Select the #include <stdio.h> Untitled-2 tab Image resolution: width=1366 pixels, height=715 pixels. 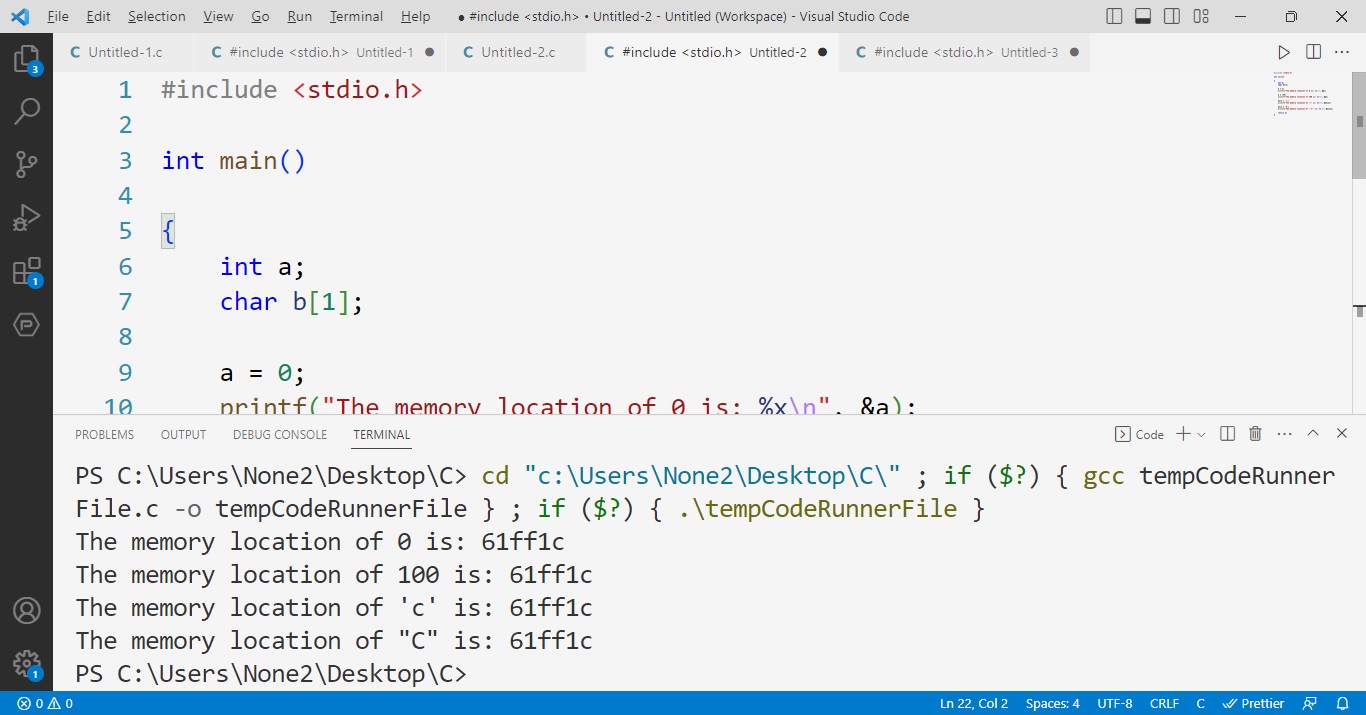[713, 52]
